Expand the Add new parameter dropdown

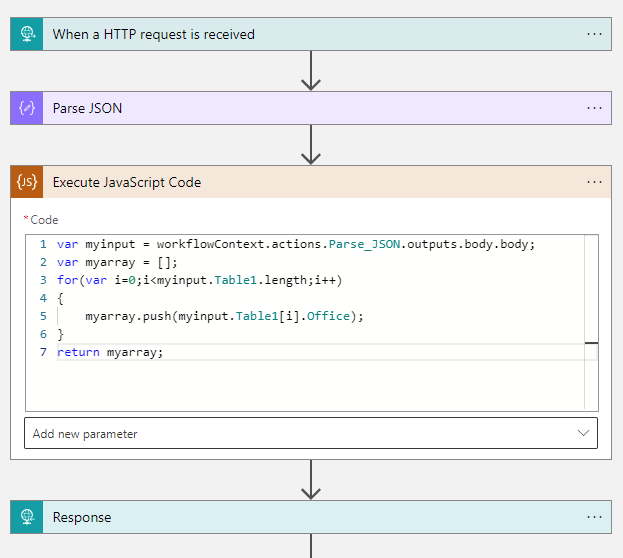pyautogui.click(x=583, y=433)
